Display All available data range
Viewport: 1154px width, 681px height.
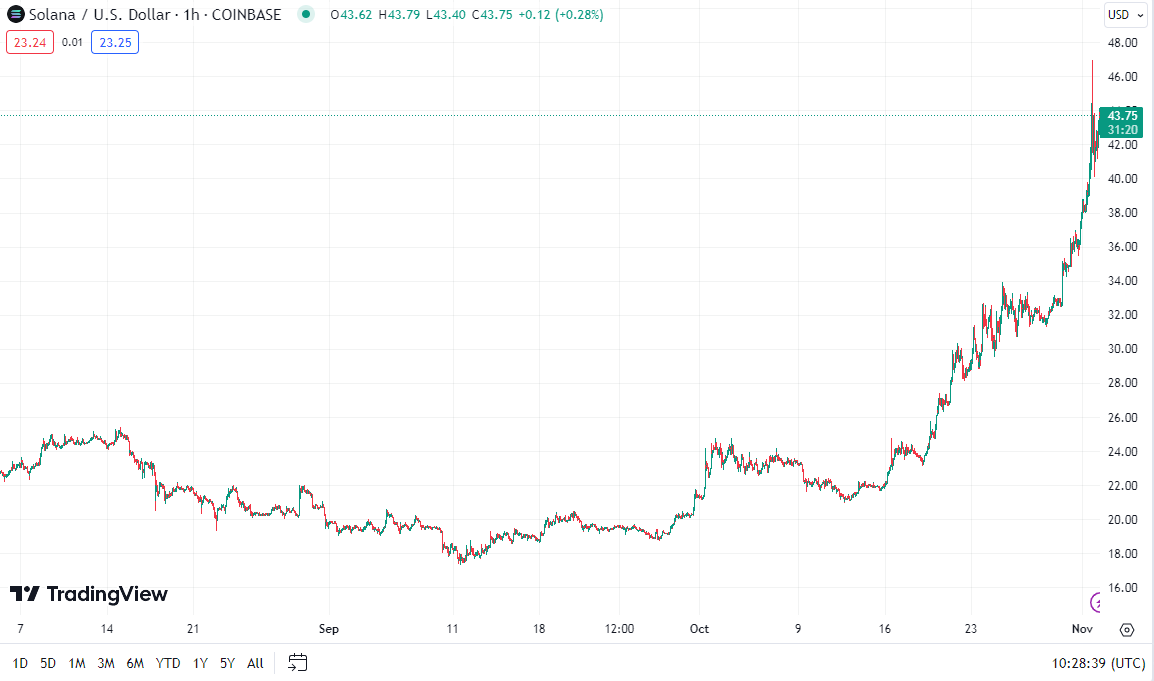(255, 662)
